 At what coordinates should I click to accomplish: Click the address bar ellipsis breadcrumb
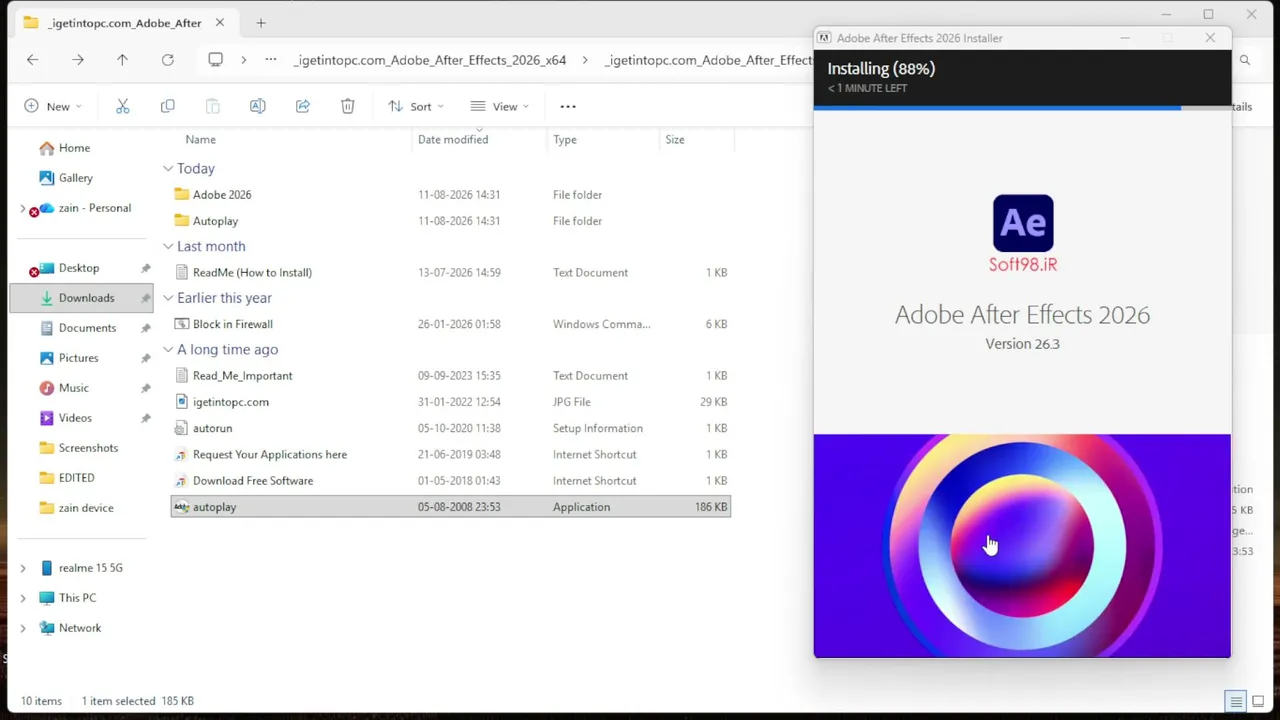click(x=271, y=60)
